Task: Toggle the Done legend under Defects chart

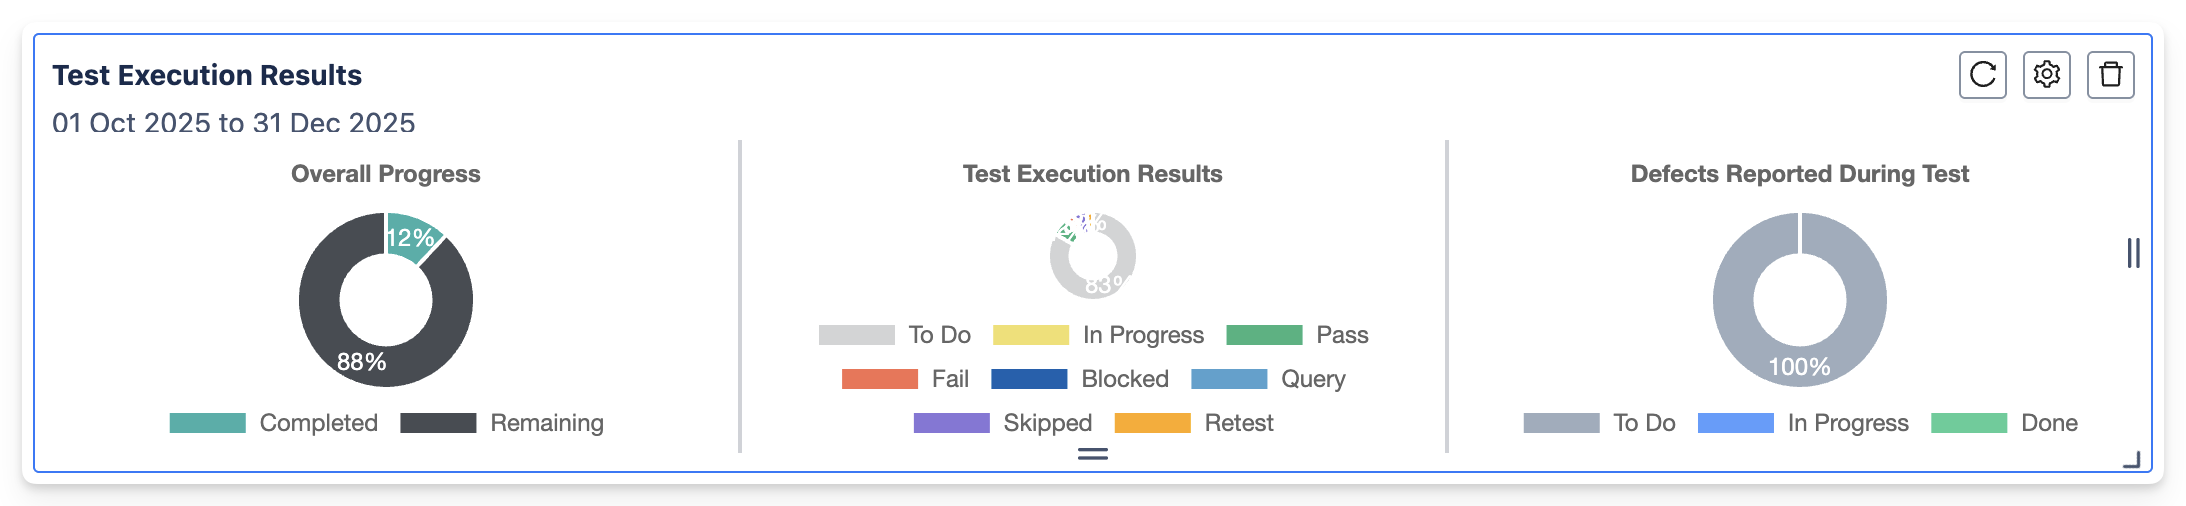Action: click(x=2004, y=423)
